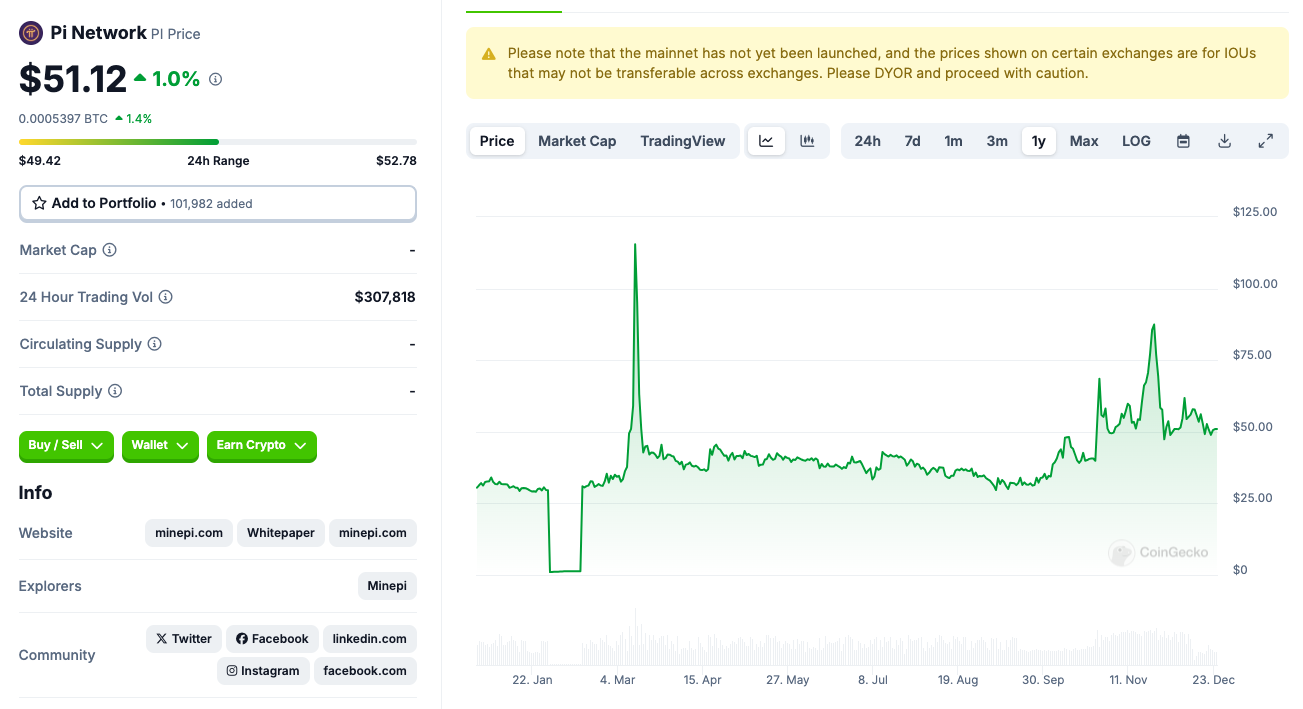
Task: Click Add to Portfolio button
Action: point(217,203)
